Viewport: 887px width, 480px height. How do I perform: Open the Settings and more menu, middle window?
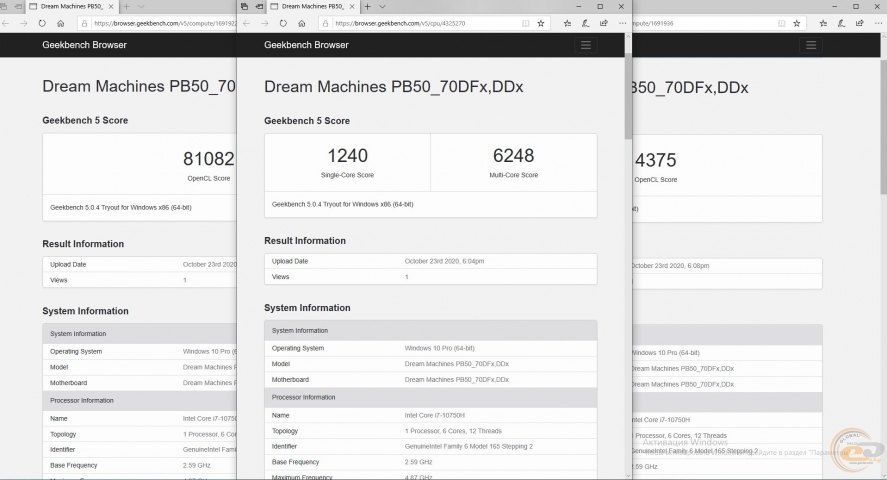pos(622,23)
